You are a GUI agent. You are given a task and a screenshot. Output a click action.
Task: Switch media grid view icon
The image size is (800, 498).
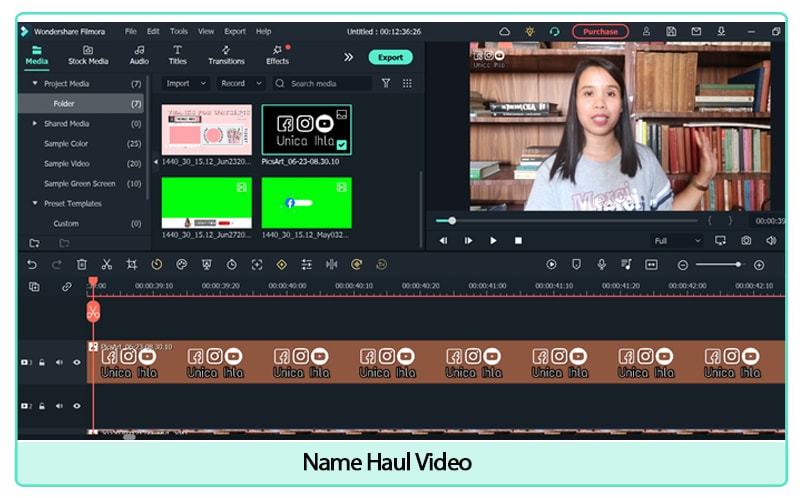point(407,83)
